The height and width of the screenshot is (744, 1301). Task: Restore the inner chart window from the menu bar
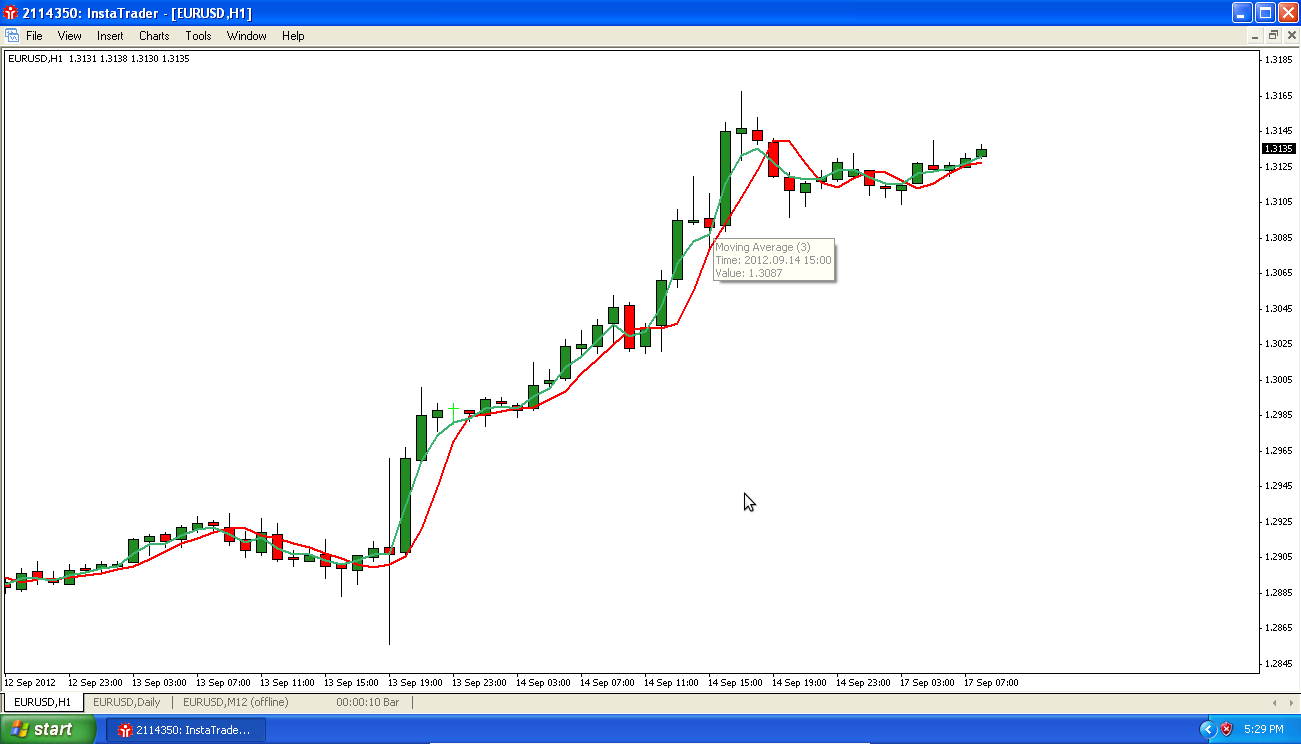(1273, 35)
